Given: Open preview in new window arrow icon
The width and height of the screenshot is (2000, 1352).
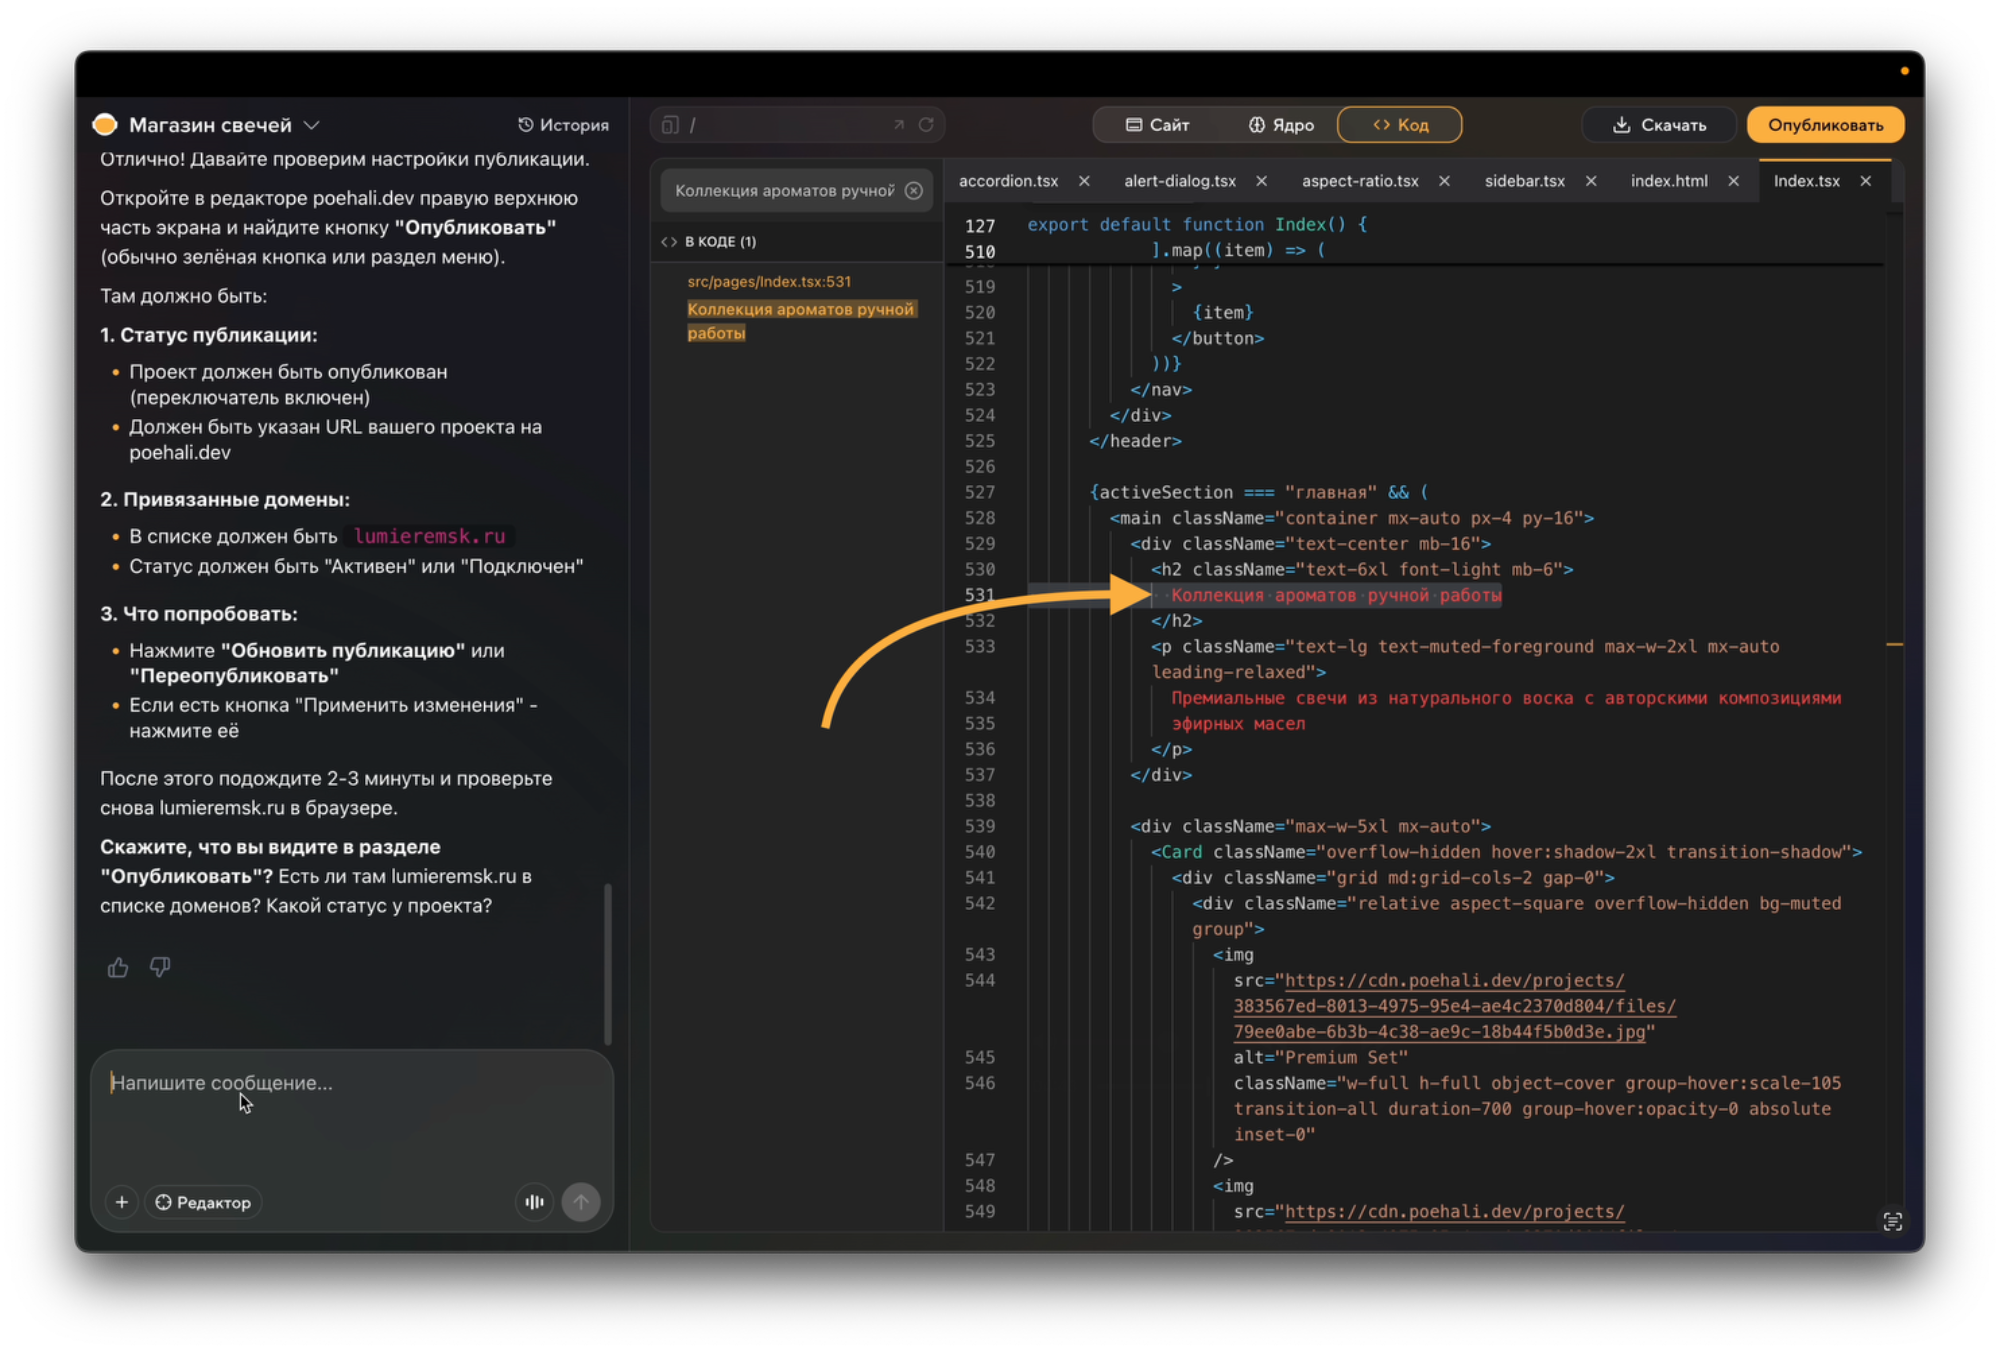Looking at the screenshot, I should pos(898,125).
